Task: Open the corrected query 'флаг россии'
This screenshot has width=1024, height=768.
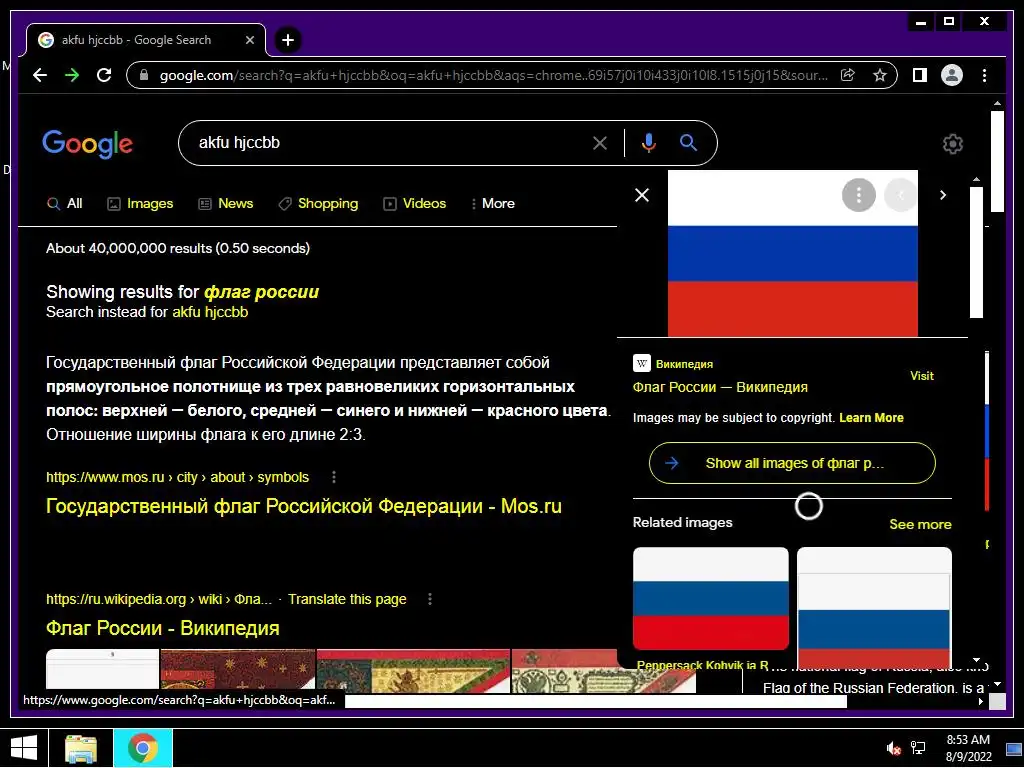Action: pos(261,292)
